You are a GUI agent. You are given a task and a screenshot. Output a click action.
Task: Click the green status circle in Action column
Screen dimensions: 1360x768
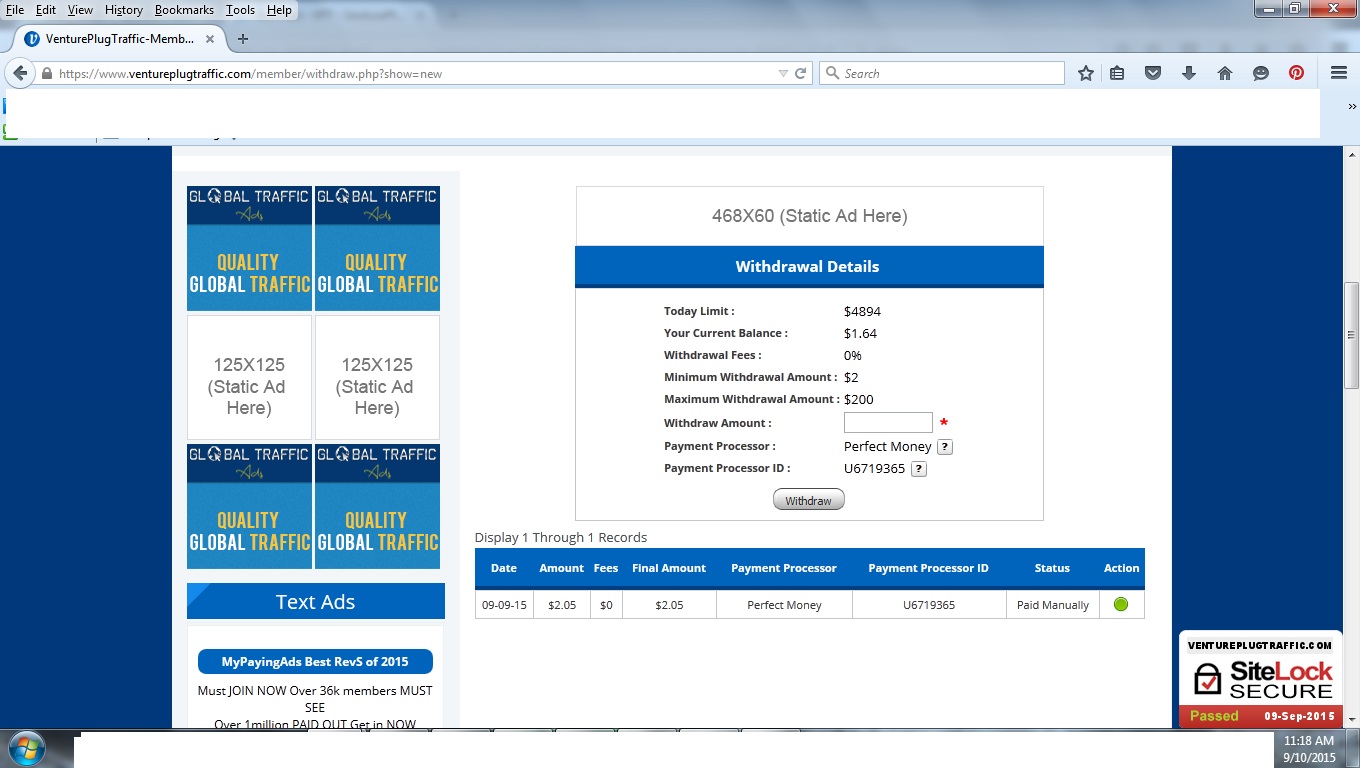tap(1121, 604)
